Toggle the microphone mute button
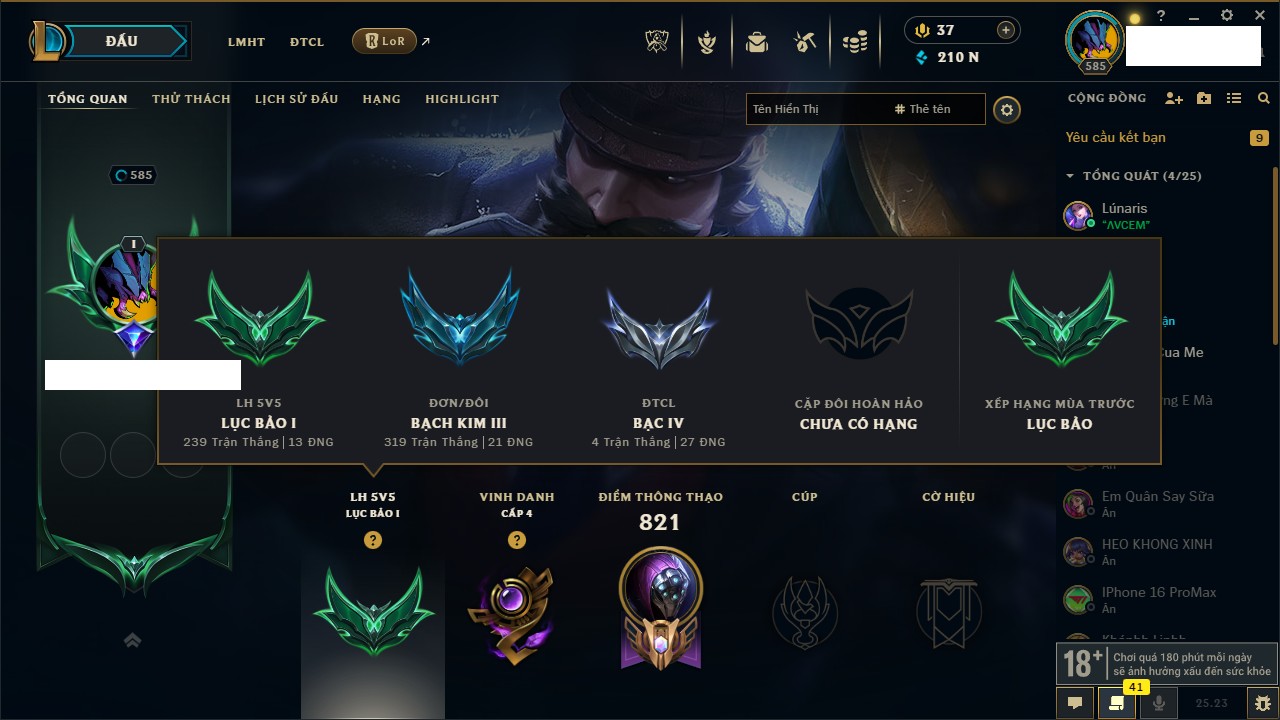 tap(1159, 703)
